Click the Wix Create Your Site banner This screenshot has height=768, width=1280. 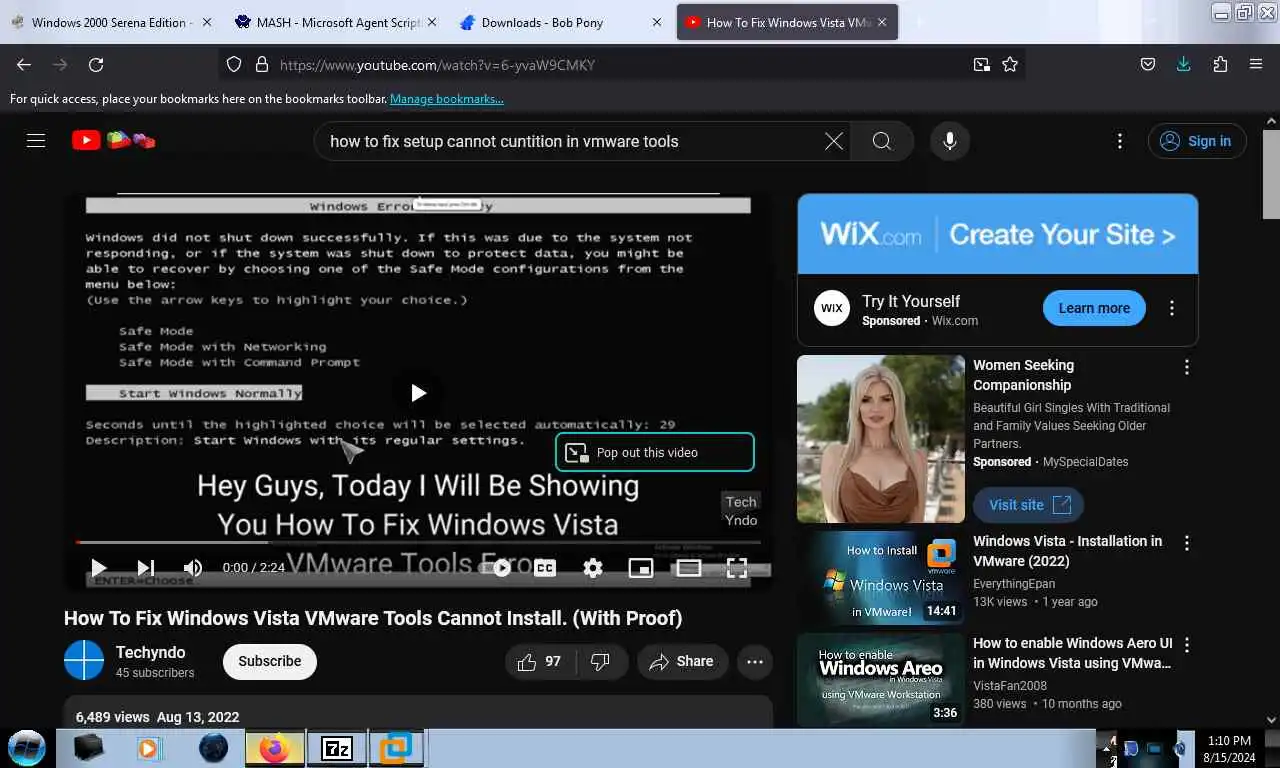tap(997, 234)
